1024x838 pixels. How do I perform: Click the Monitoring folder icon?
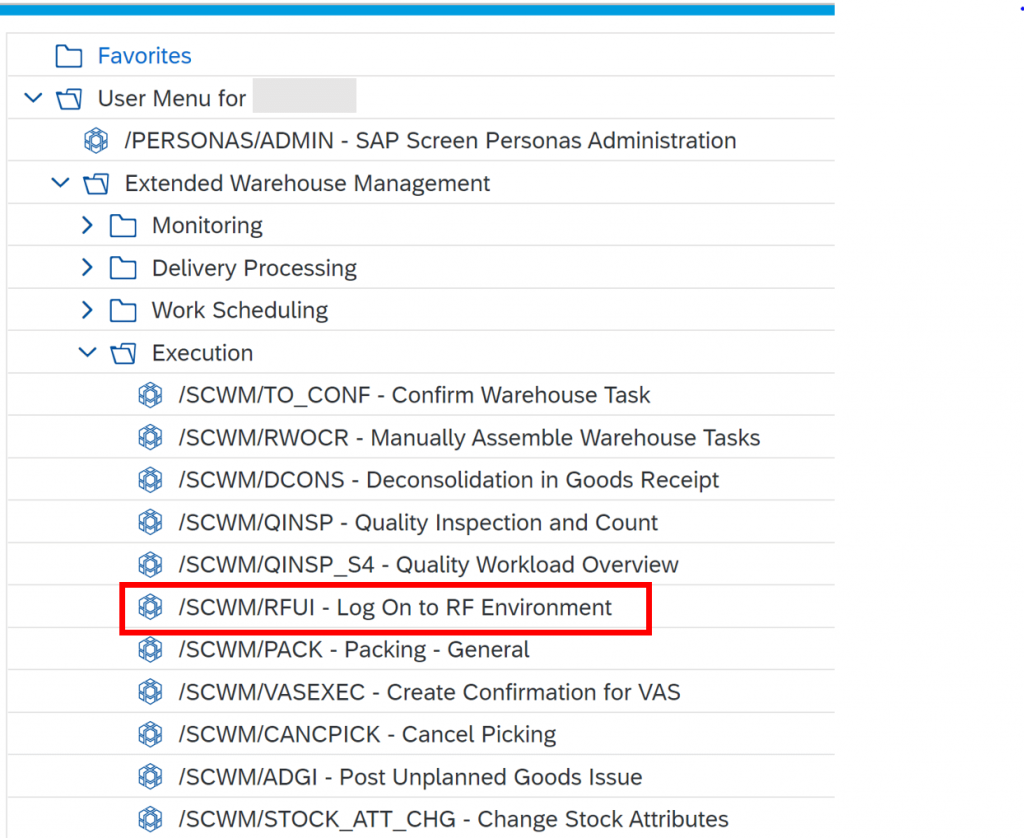123,226
